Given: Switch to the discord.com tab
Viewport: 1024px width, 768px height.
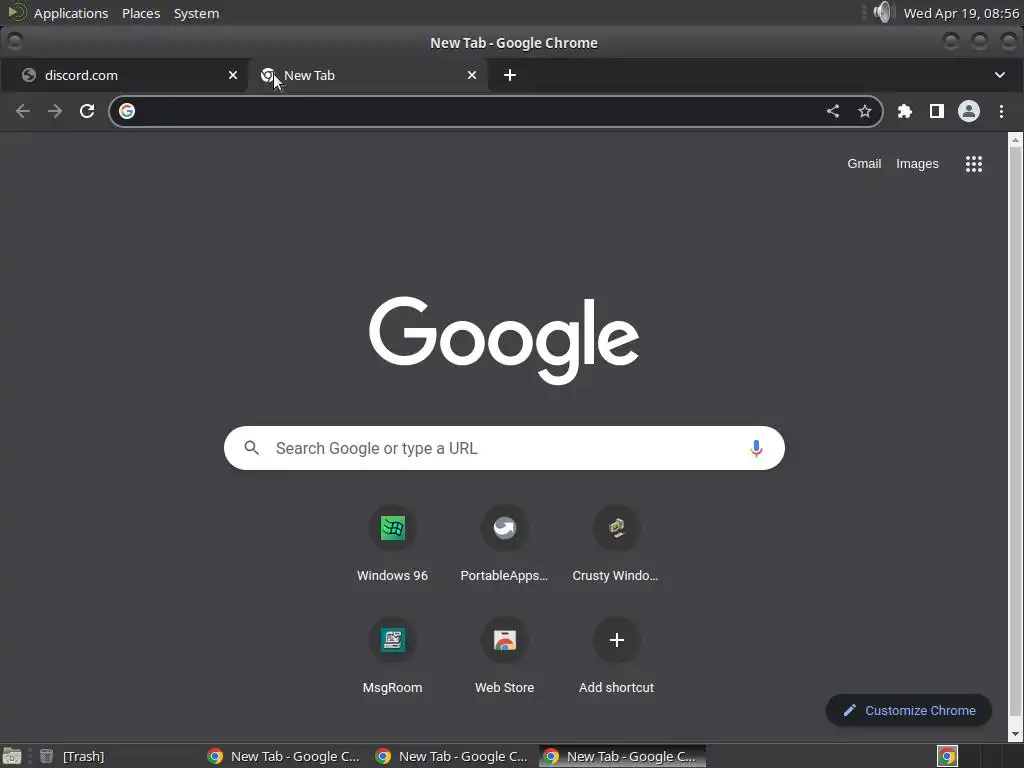Looking at the screenshot, I should 125,75.
